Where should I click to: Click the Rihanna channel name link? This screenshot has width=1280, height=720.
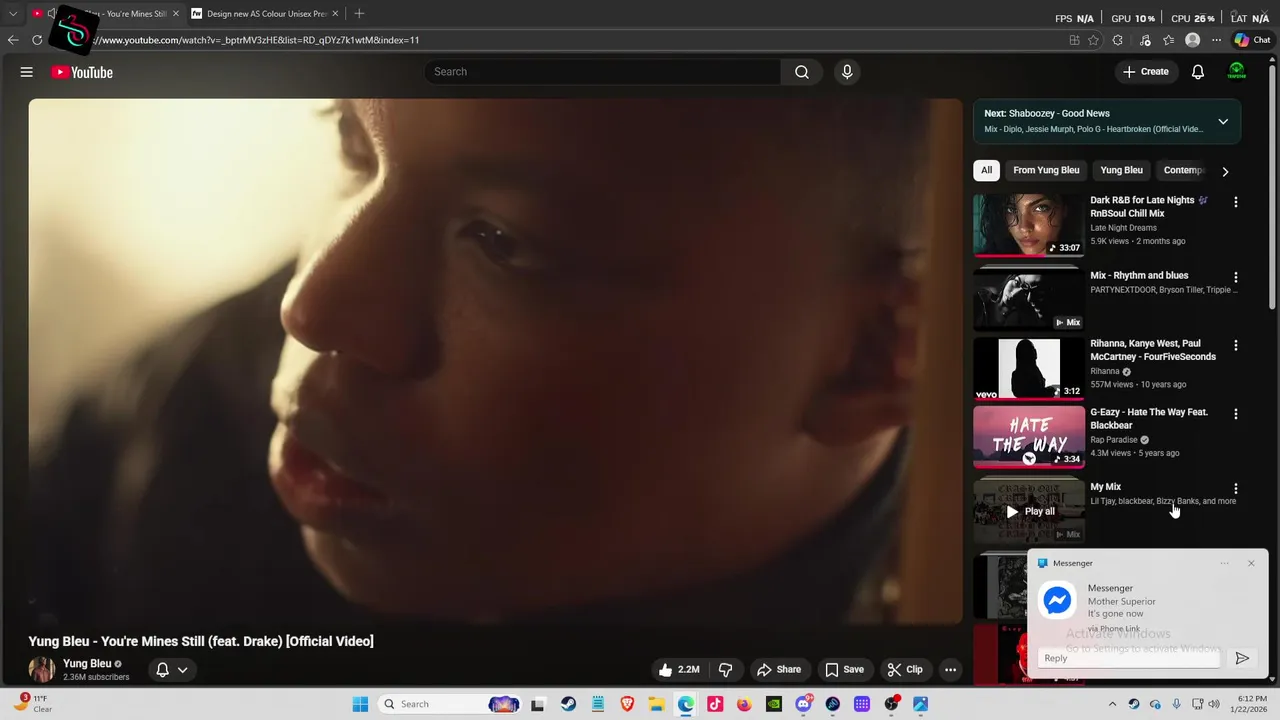coord(1104,371)
